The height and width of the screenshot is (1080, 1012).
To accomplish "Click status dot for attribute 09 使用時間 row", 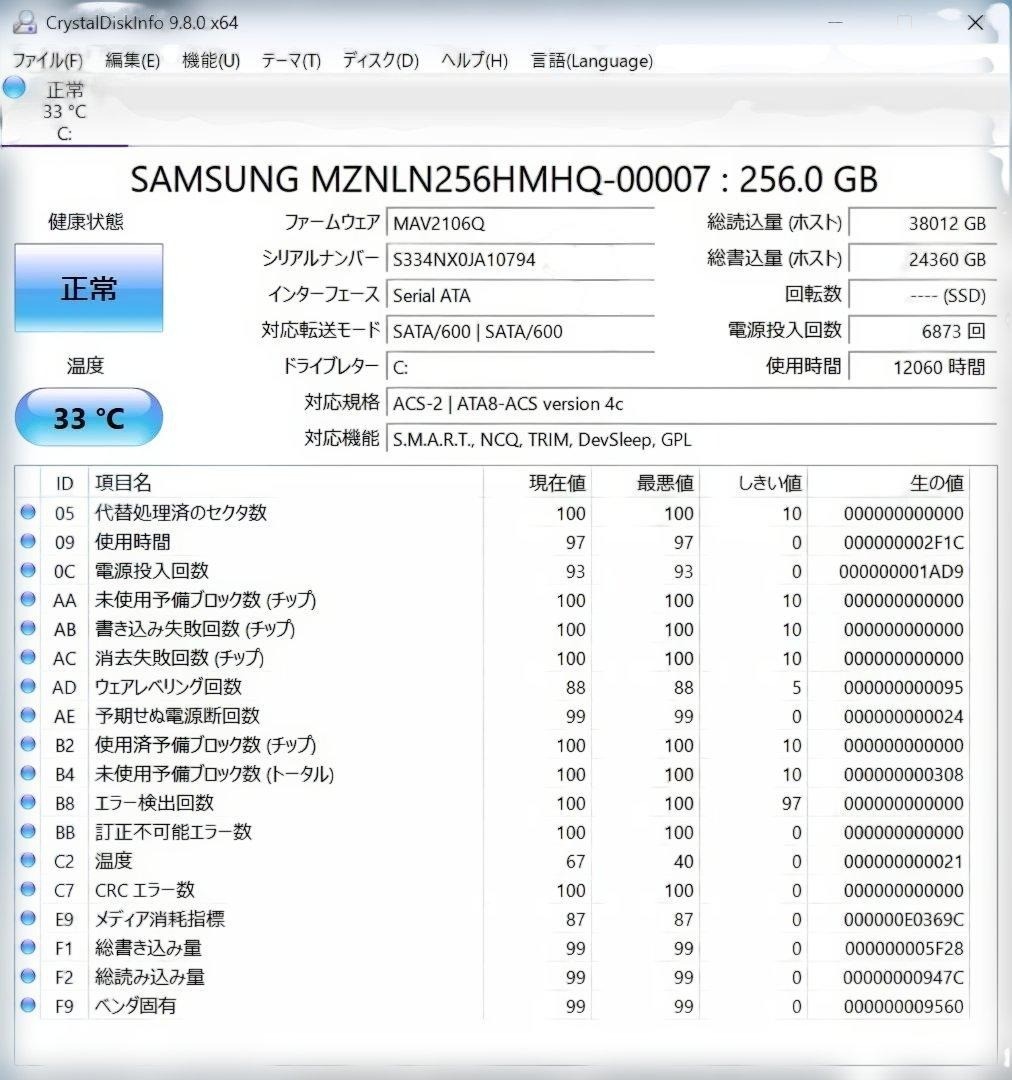I will [28, 541].
